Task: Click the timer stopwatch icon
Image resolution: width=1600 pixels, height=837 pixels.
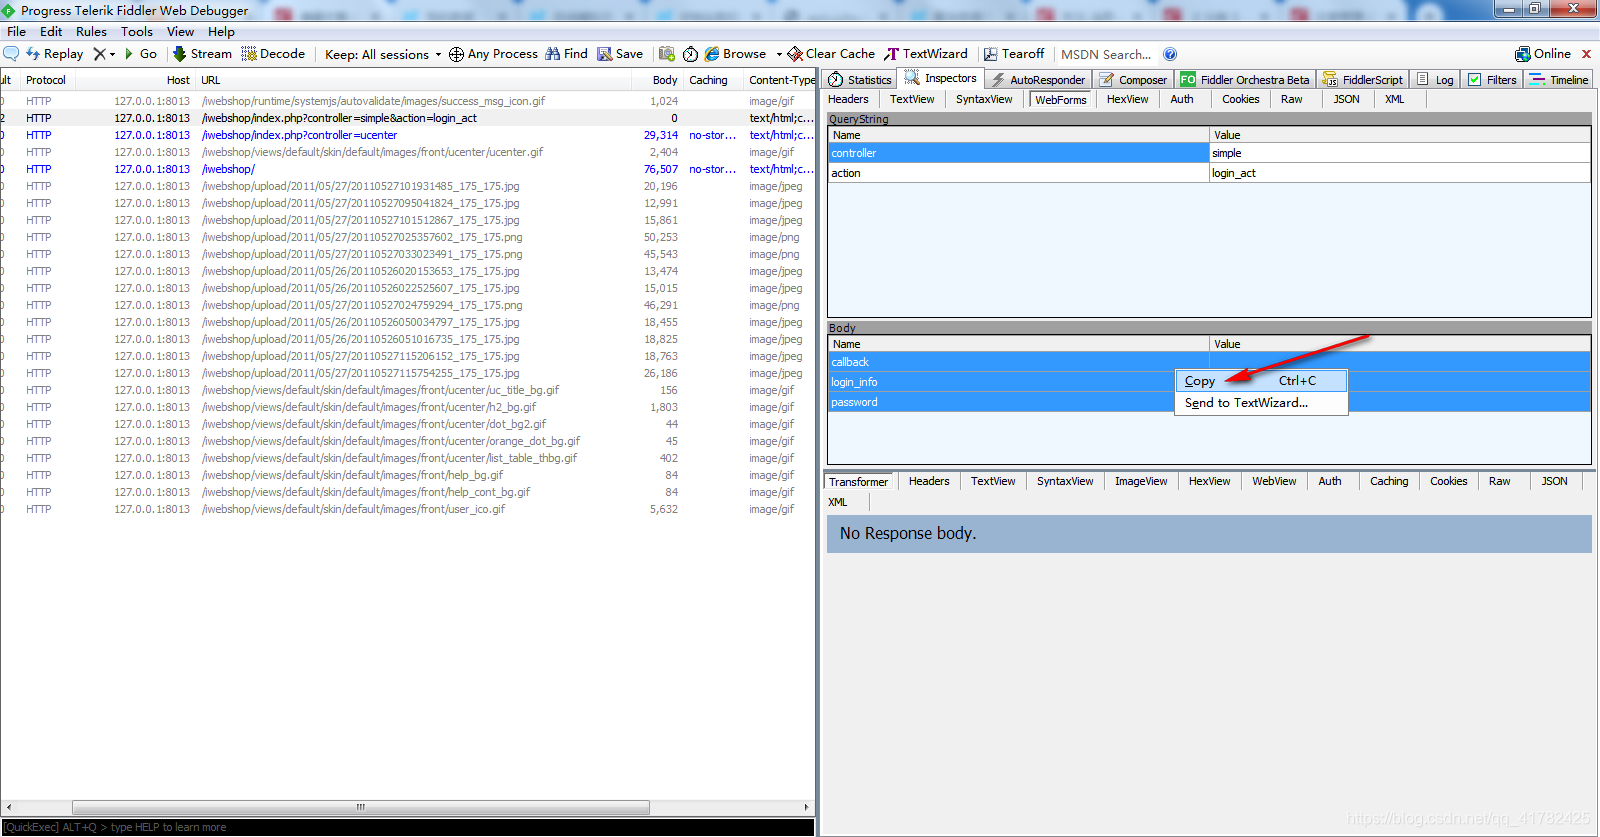Action: [x=690, y=54]
